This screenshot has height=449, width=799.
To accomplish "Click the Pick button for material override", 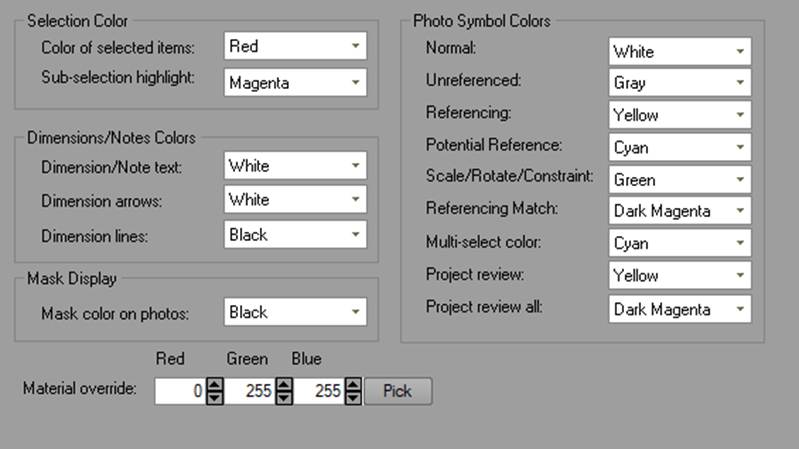I will click(x=398, y=391).
